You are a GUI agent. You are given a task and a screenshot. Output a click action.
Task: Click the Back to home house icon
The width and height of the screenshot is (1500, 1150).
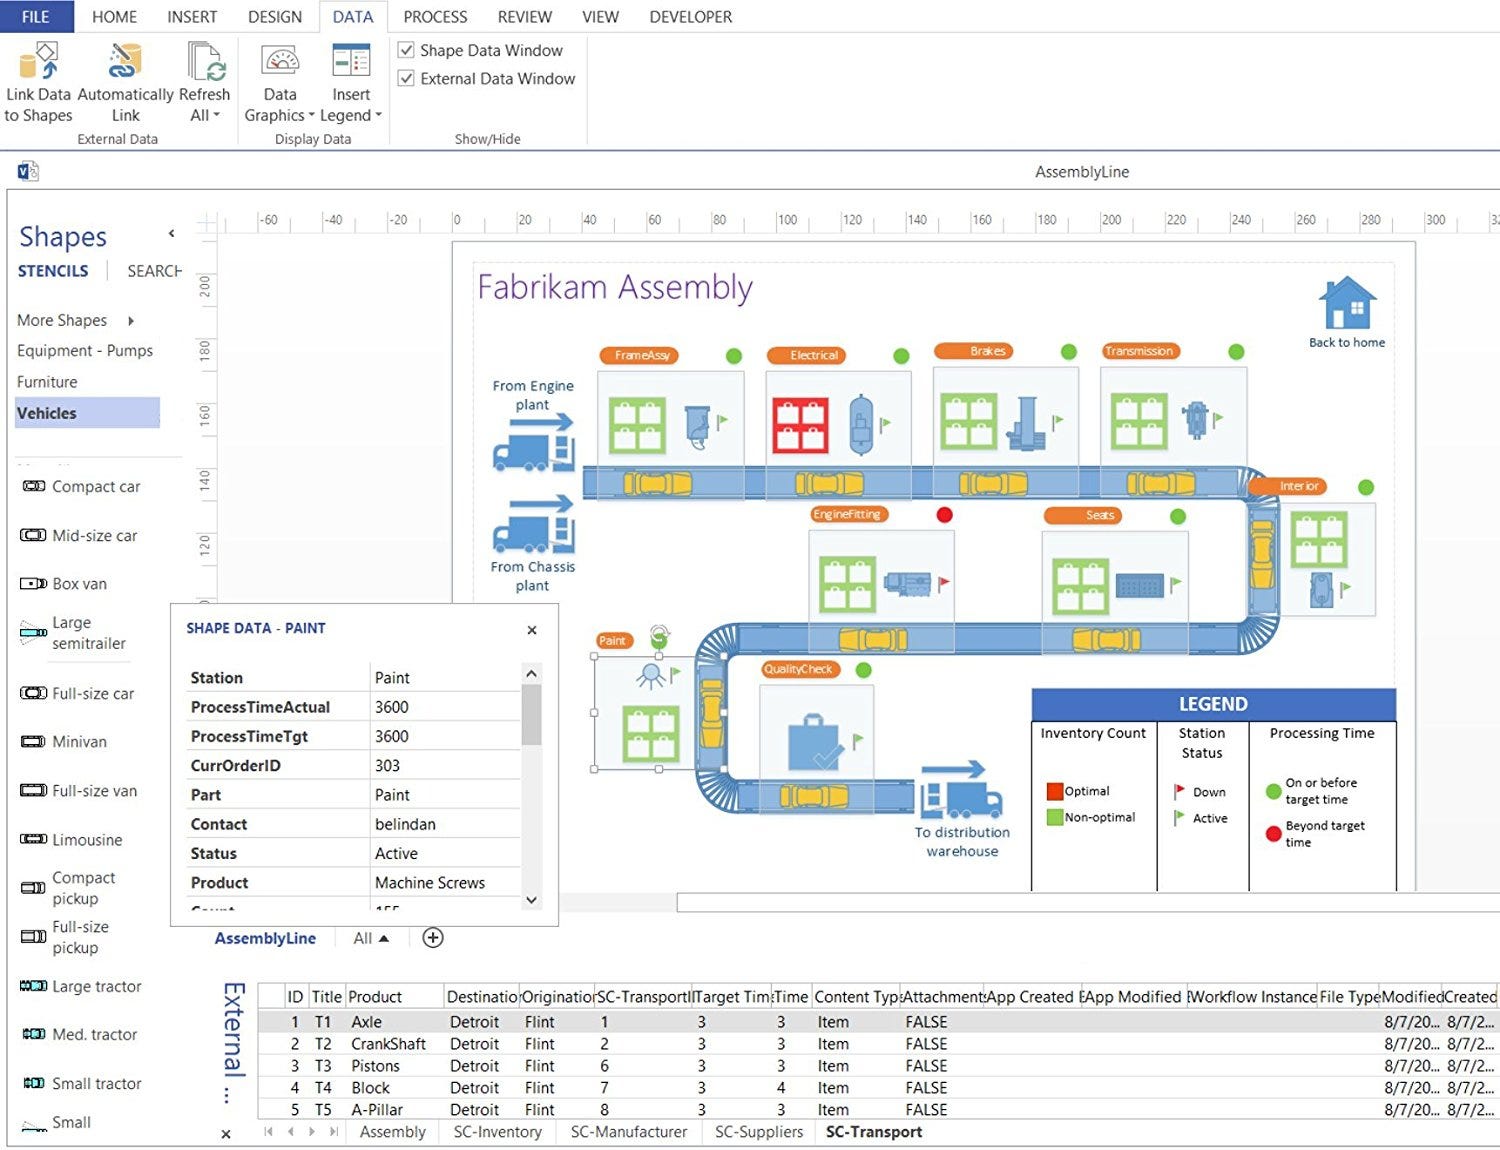(x=1347, y=303)
